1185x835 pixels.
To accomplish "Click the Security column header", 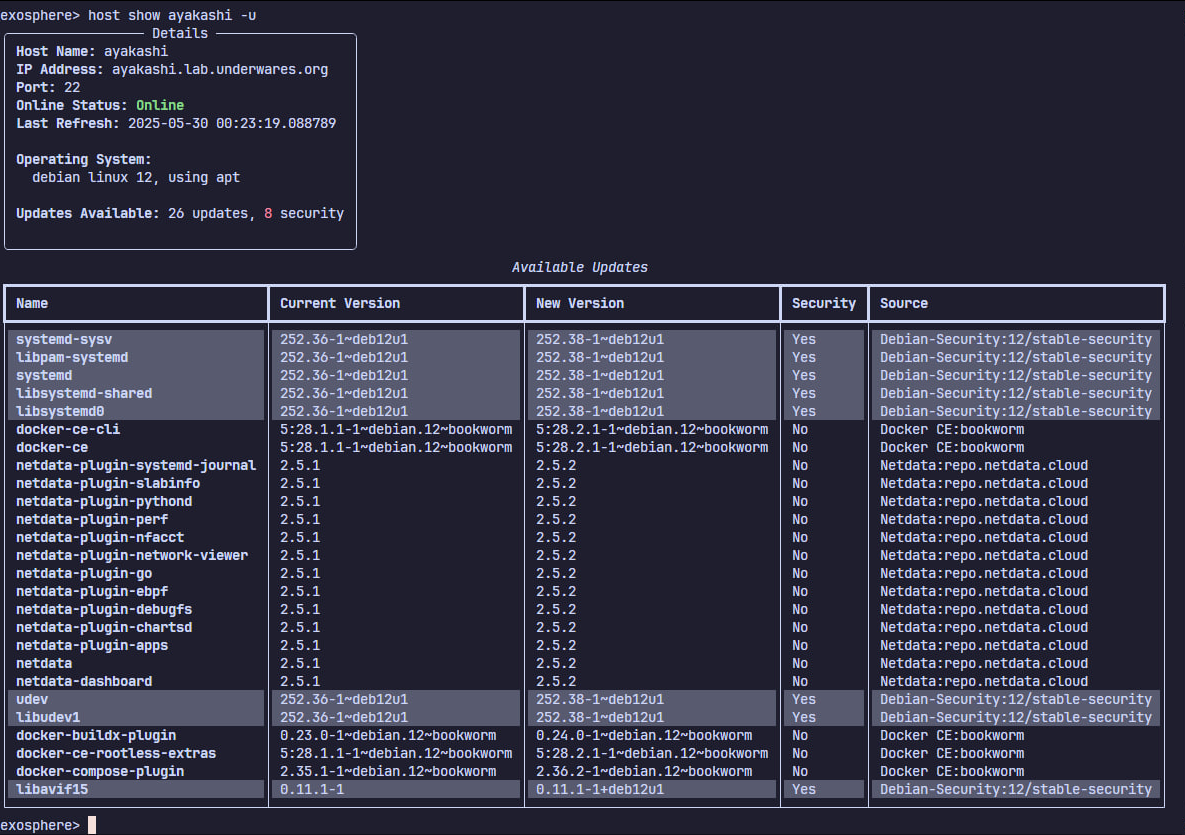I will point(824,303).
